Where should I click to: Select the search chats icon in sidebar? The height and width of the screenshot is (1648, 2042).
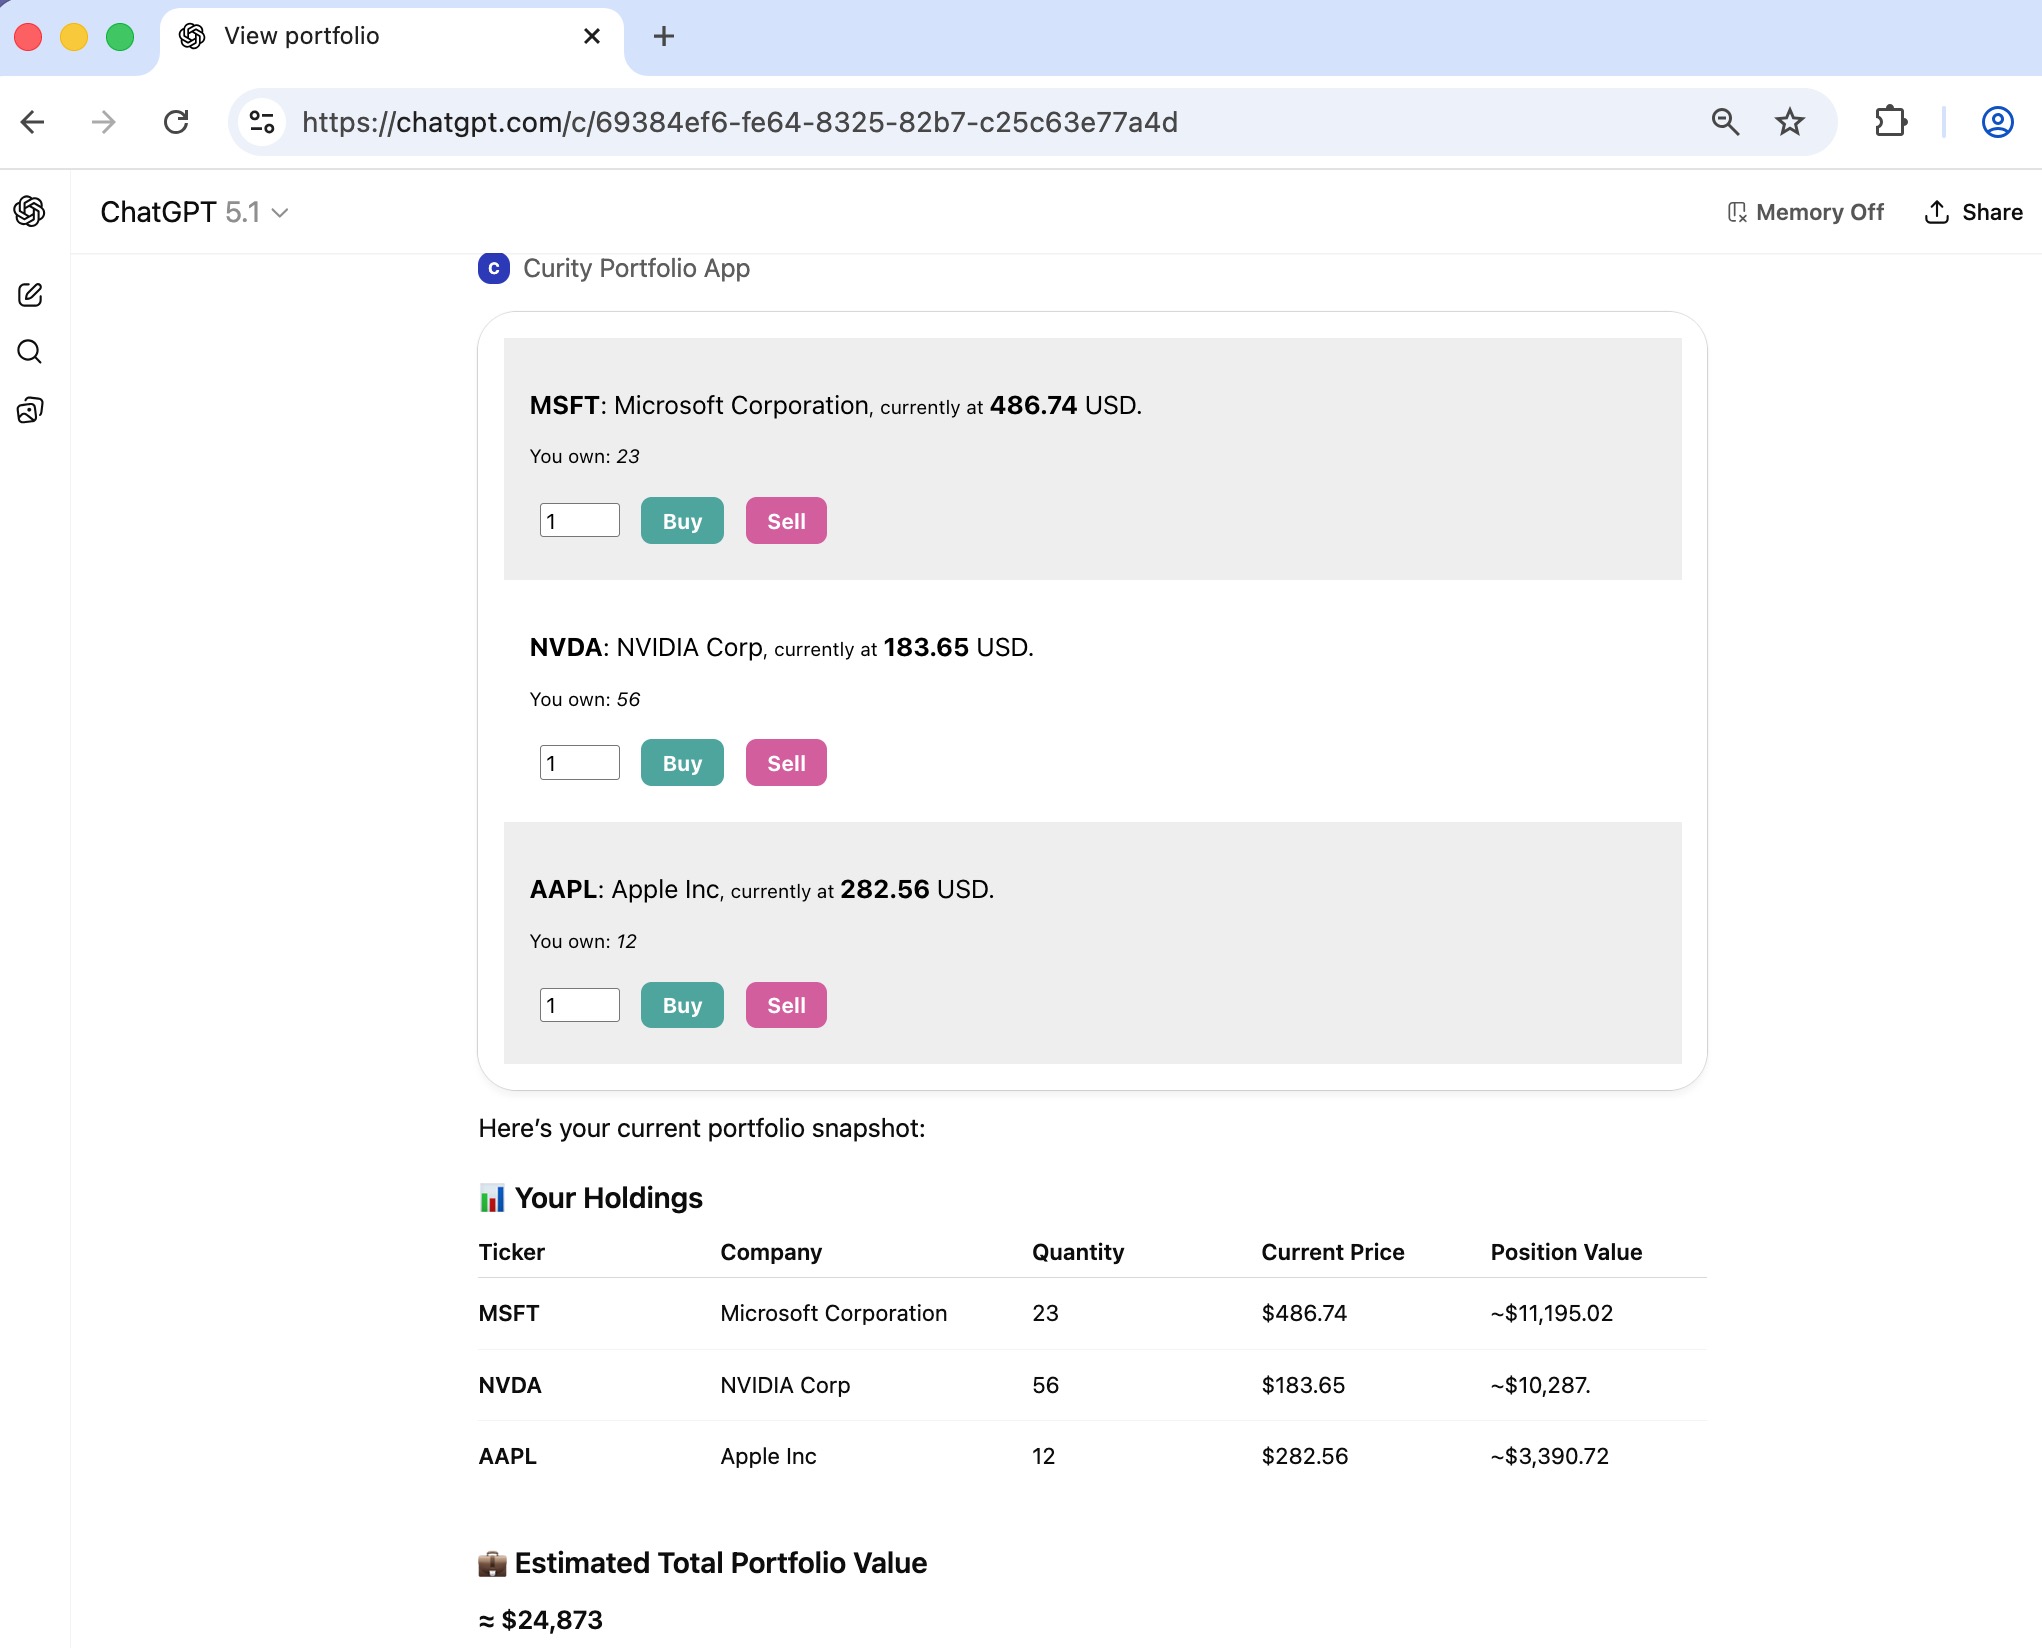pyautogui.click(x=30, y=352)
